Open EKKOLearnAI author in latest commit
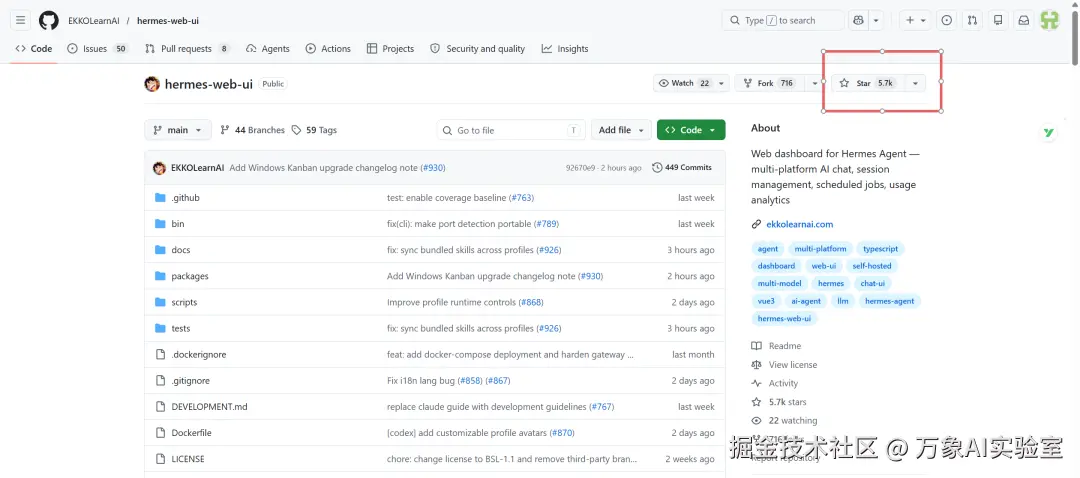Viewport: 1080px width, 478px height. 198,168
